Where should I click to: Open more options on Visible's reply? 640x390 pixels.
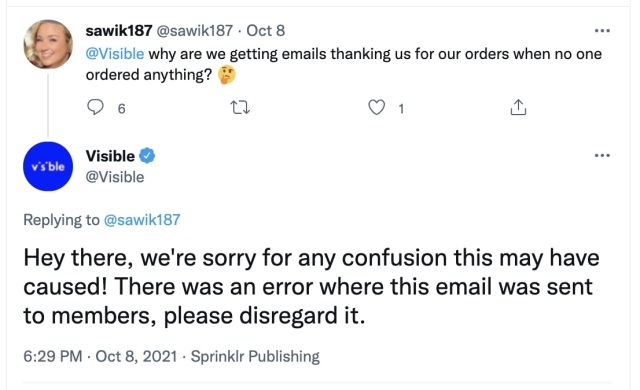[x=602, y=155]
